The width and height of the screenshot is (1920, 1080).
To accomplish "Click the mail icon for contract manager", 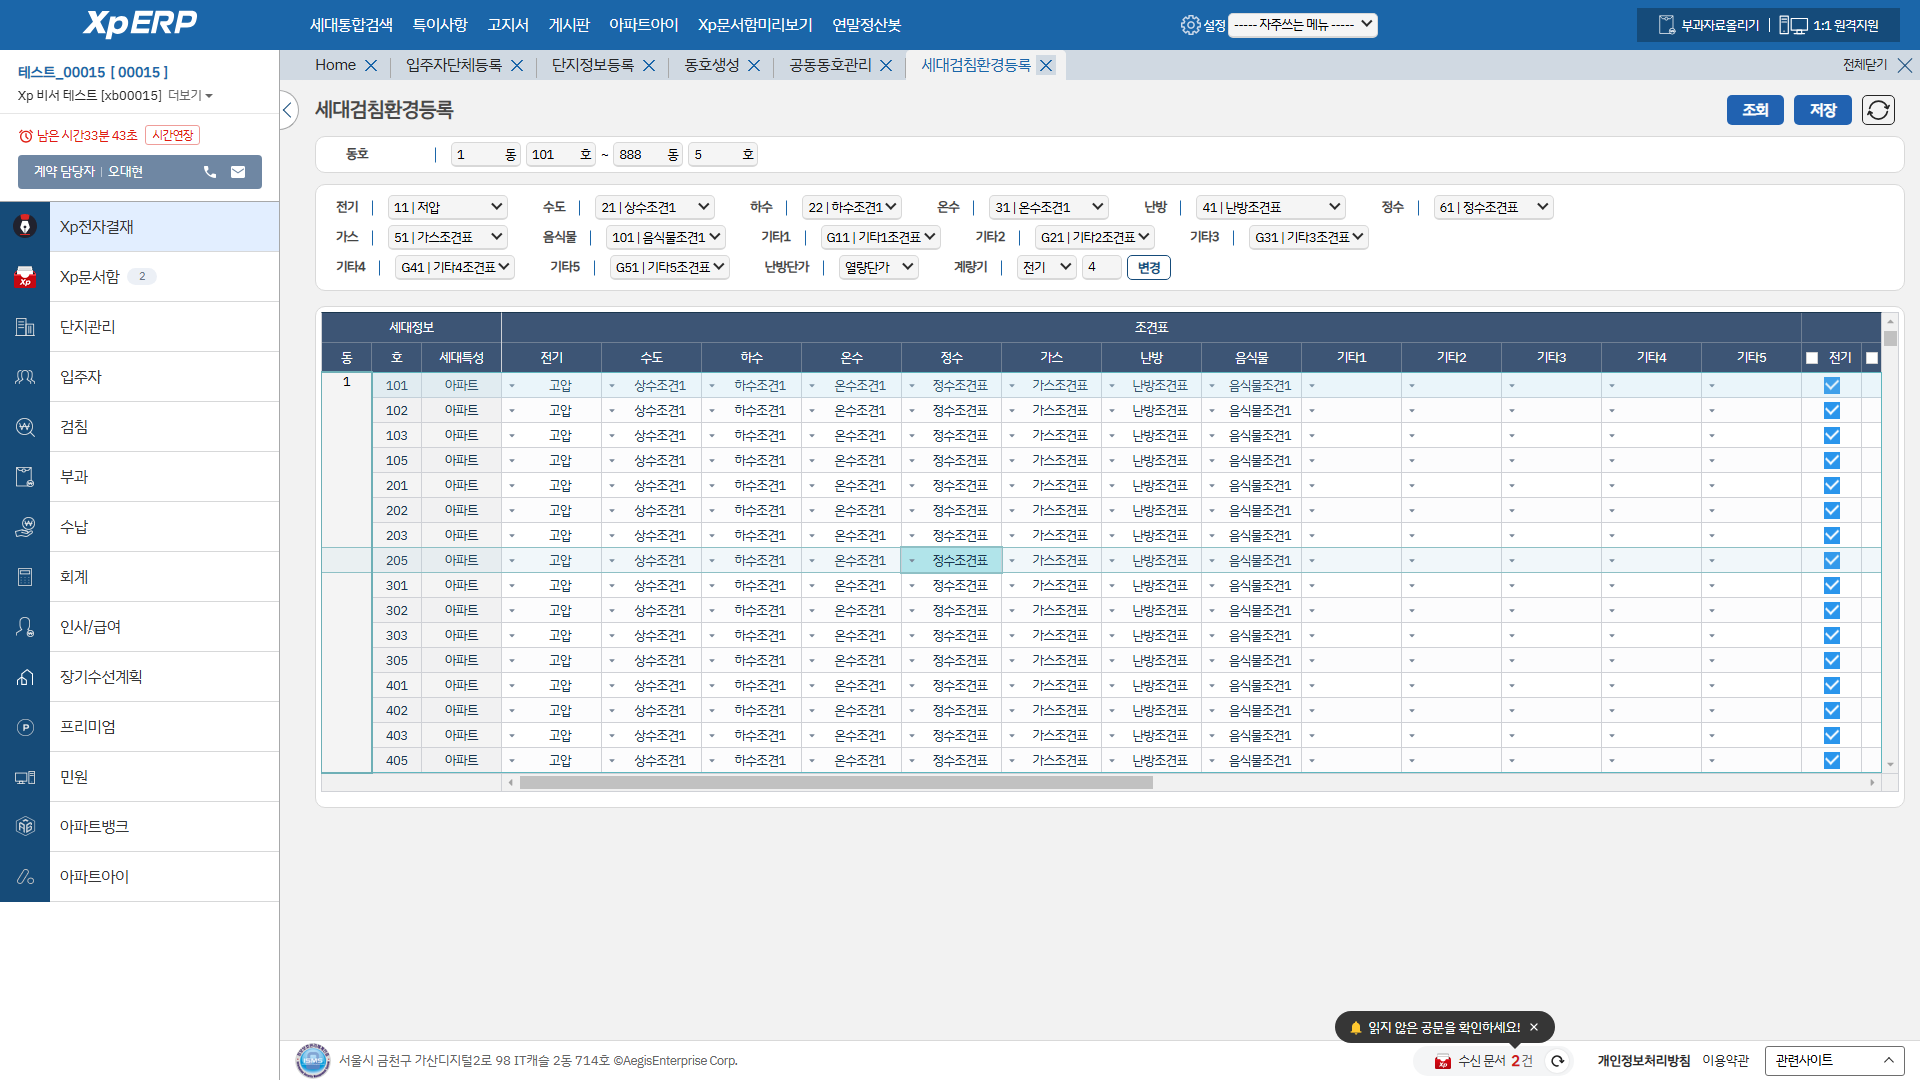I will click(x=238, y=172).
